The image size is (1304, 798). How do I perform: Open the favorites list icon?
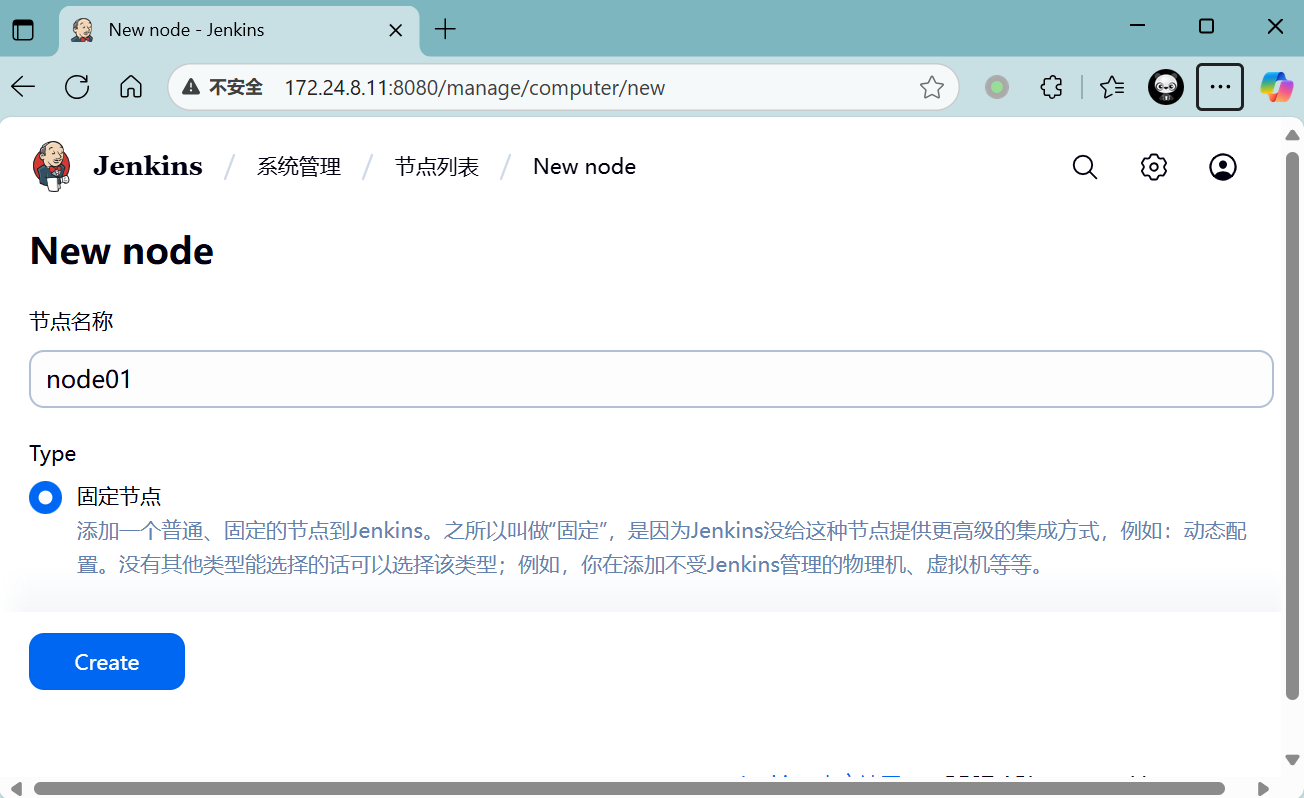[1112, 87]
